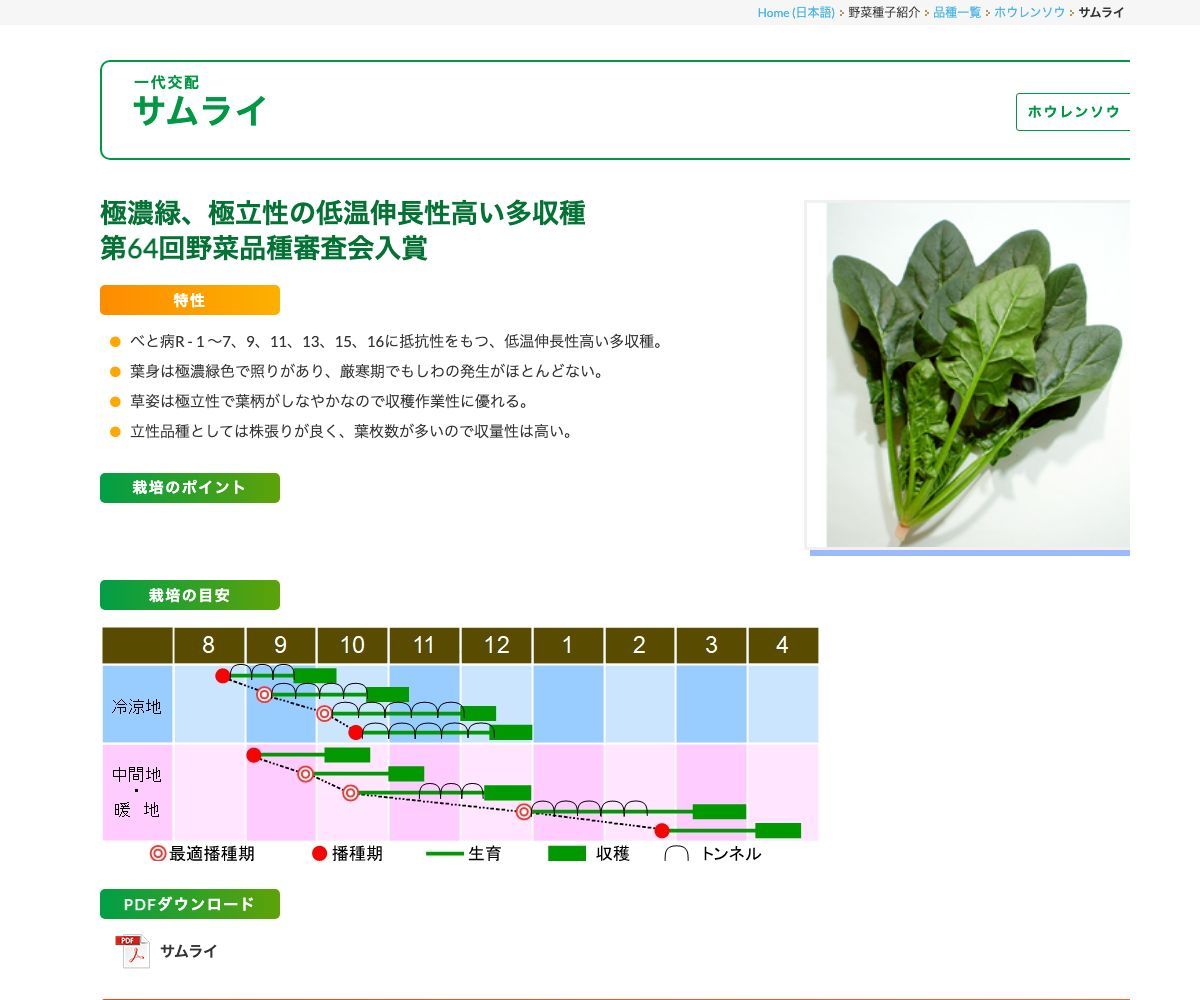
Task: Click the ホウレンソウ button at top right
Action: [1074, 111]
